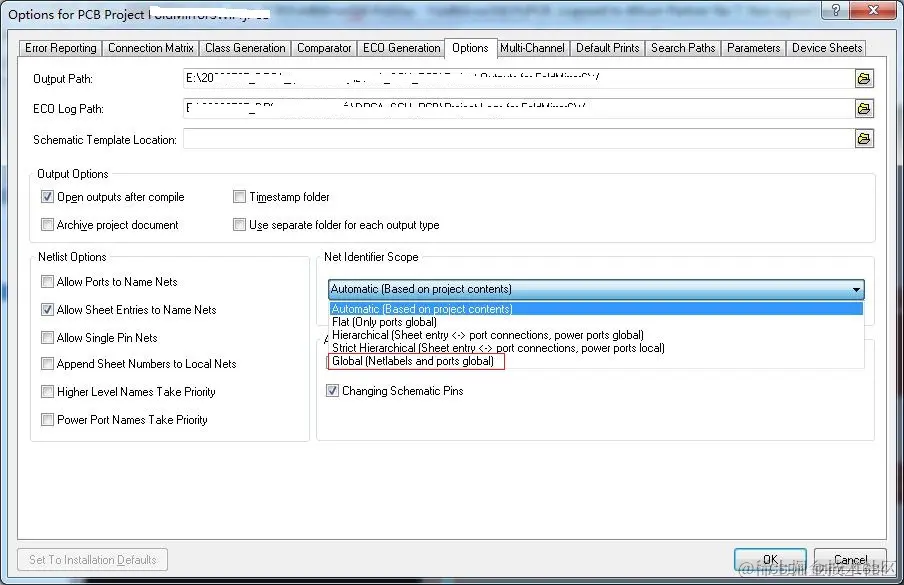904x585 pixels.
Task: Go to the Search Paths tab
Action: point(683,48)
